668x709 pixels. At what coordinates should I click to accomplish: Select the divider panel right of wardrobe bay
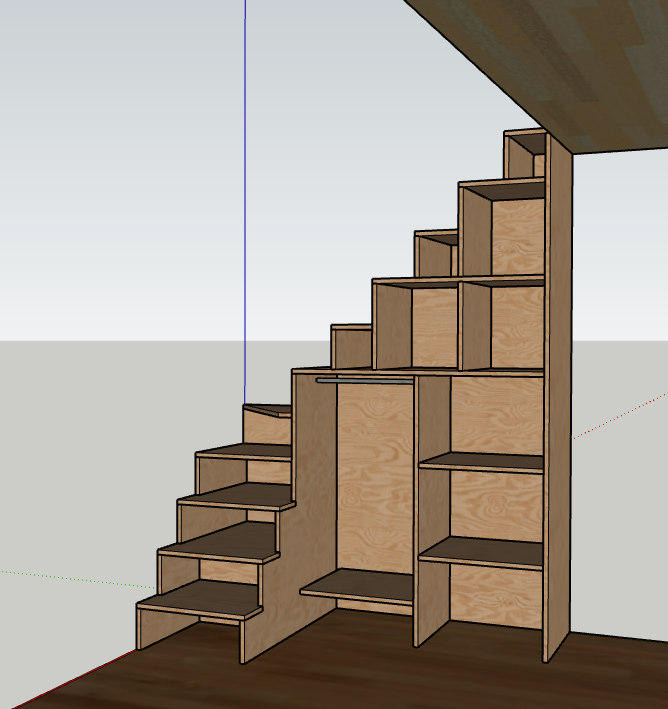[431, 509]
